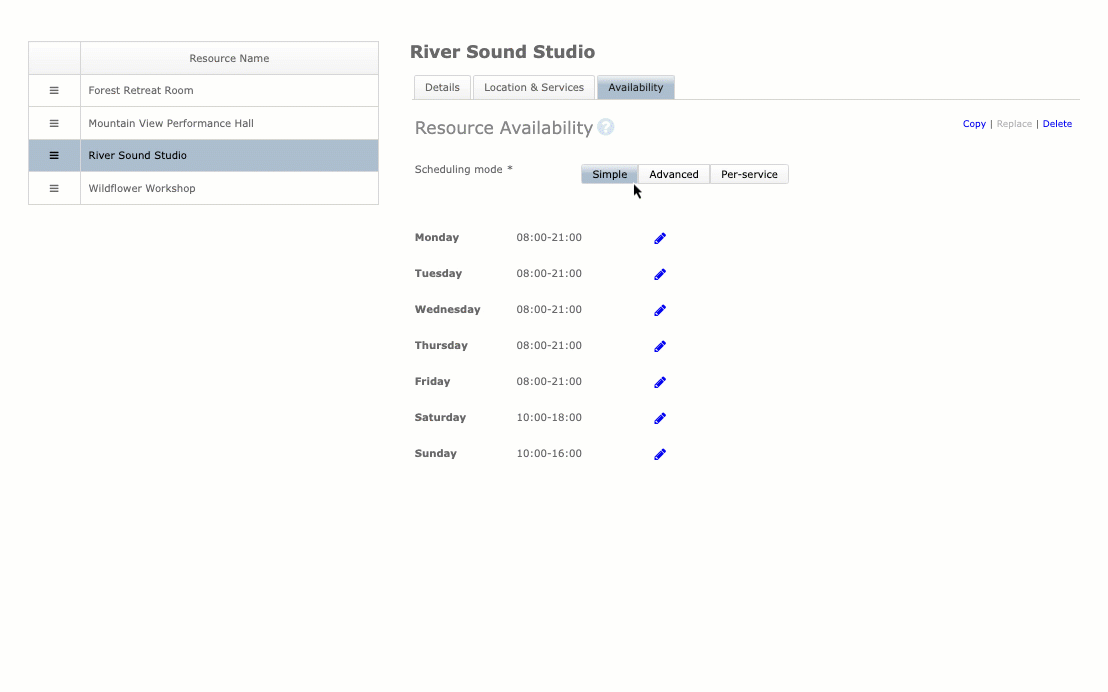
Task: Click the Delete link
Action: (x=1057, y=124)
